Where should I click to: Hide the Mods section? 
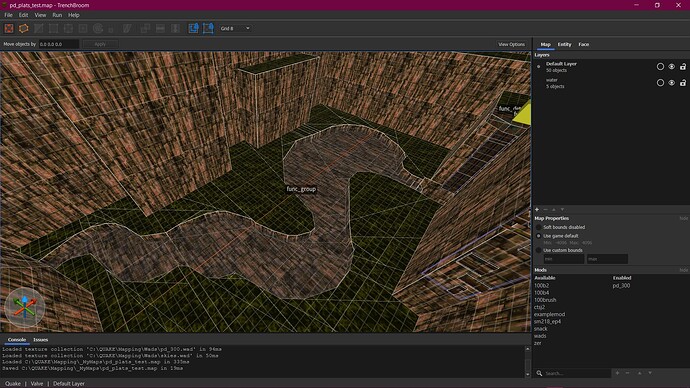[683, 270]
